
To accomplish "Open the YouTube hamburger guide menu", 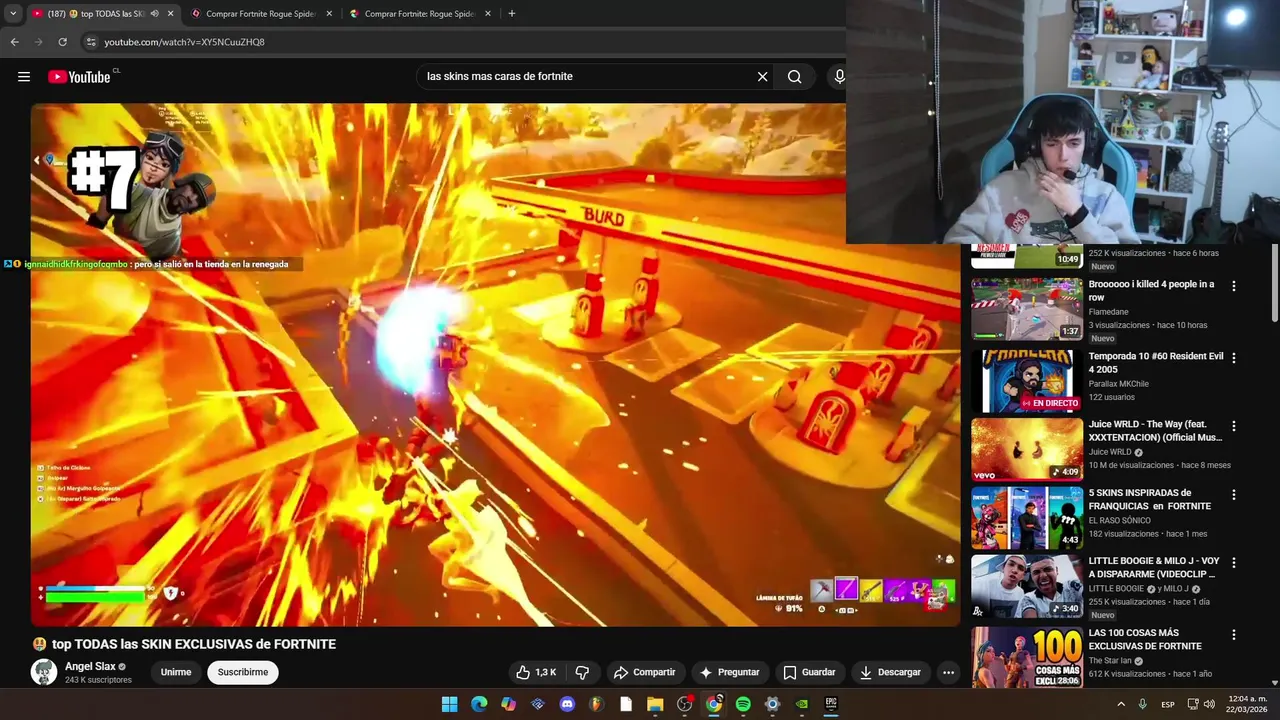I will click(x=24, y=77).
